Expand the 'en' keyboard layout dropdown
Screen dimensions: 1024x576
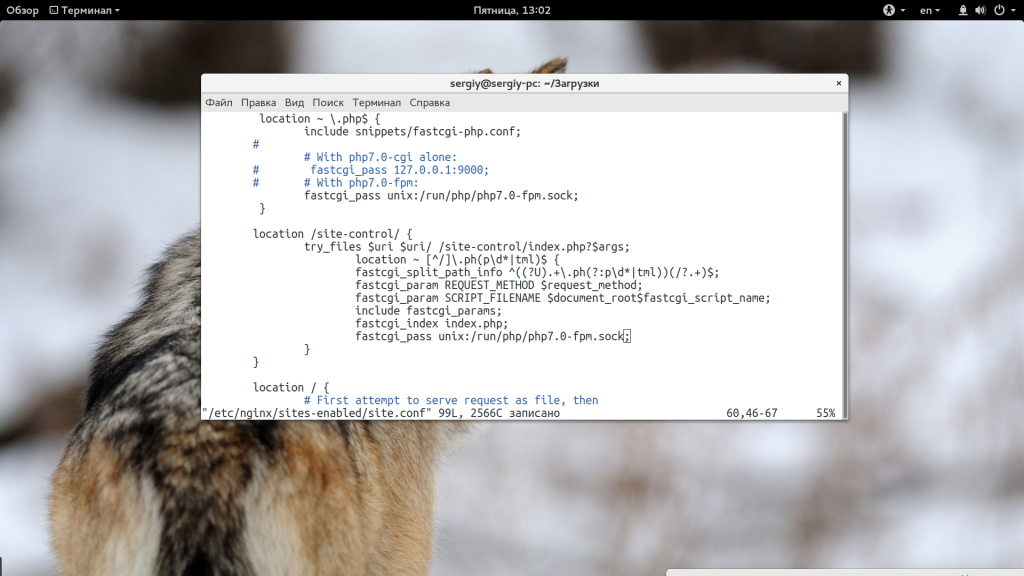[x=930, y=10]
